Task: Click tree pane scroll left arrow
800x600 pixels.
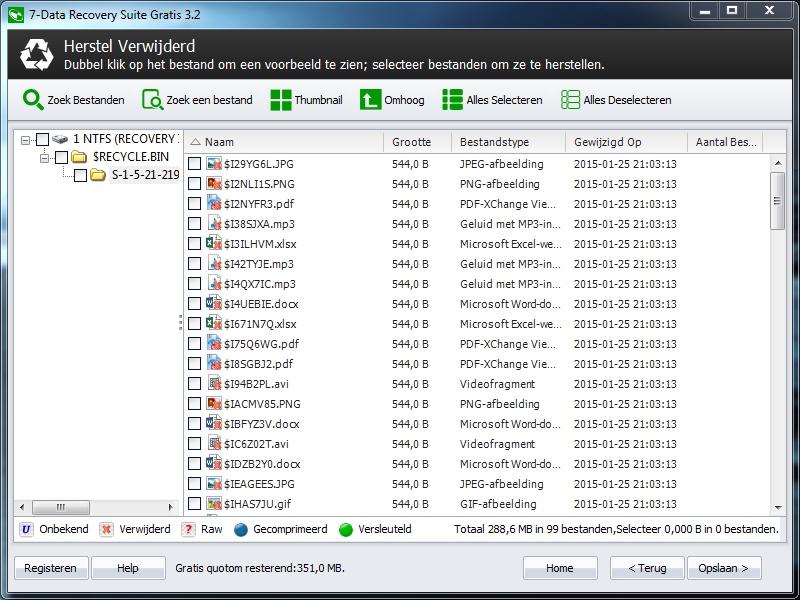Action: click(x=22, y=507)
